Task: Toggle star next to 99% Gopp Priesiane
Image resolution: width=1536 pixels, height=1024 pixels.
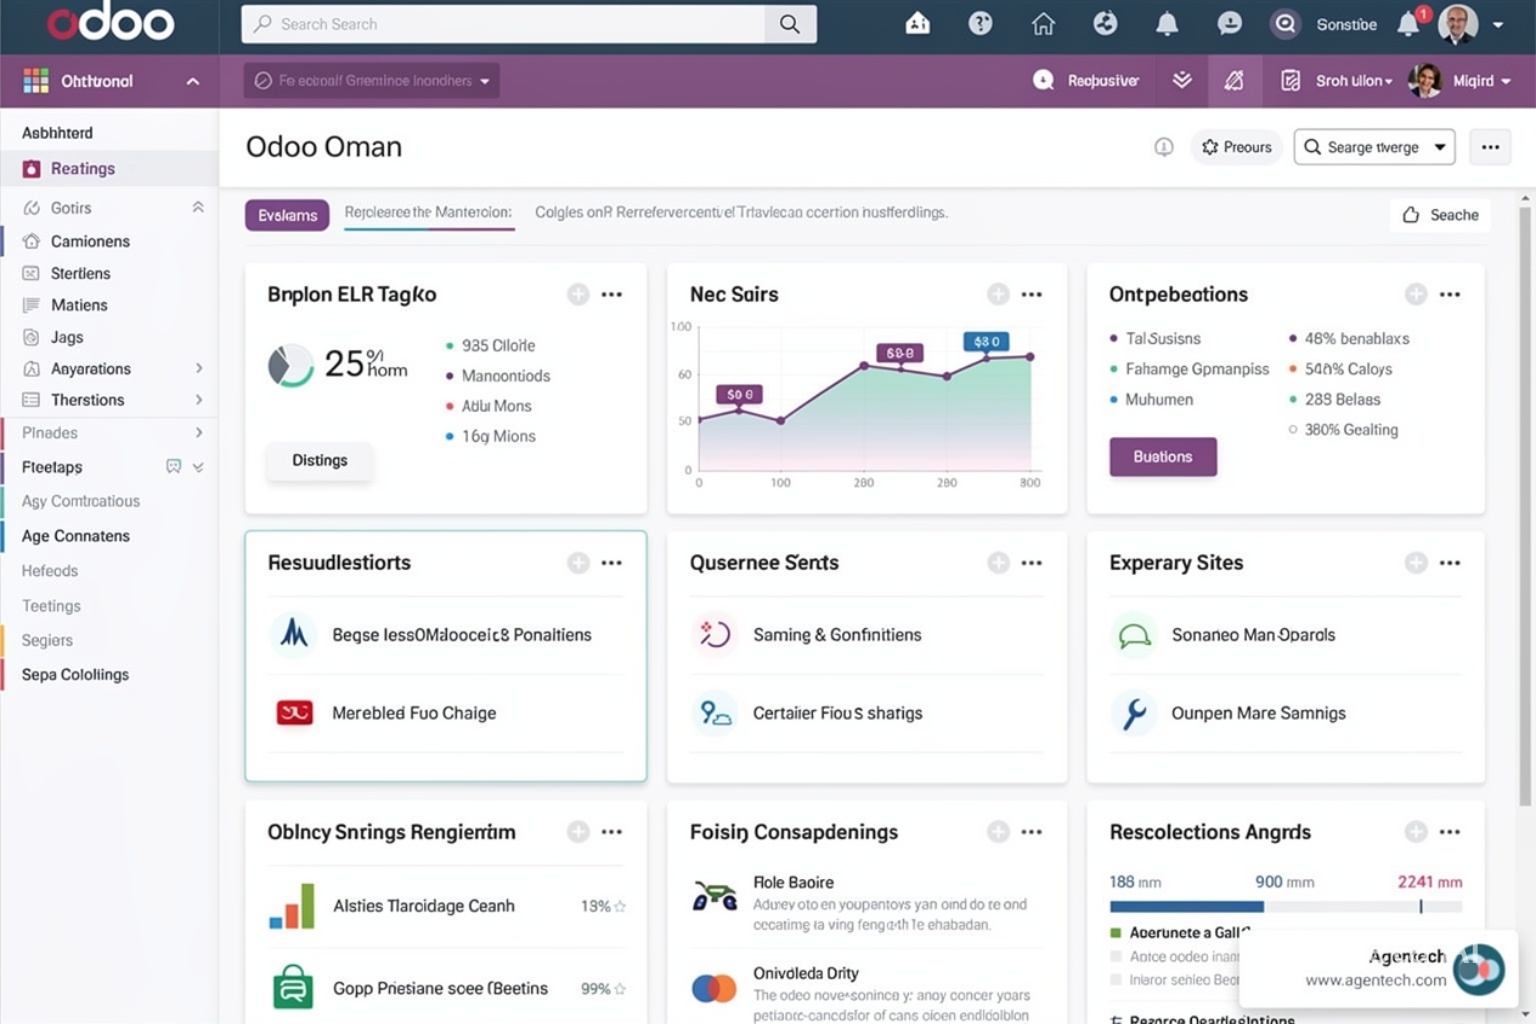Action: pos(620,989)
